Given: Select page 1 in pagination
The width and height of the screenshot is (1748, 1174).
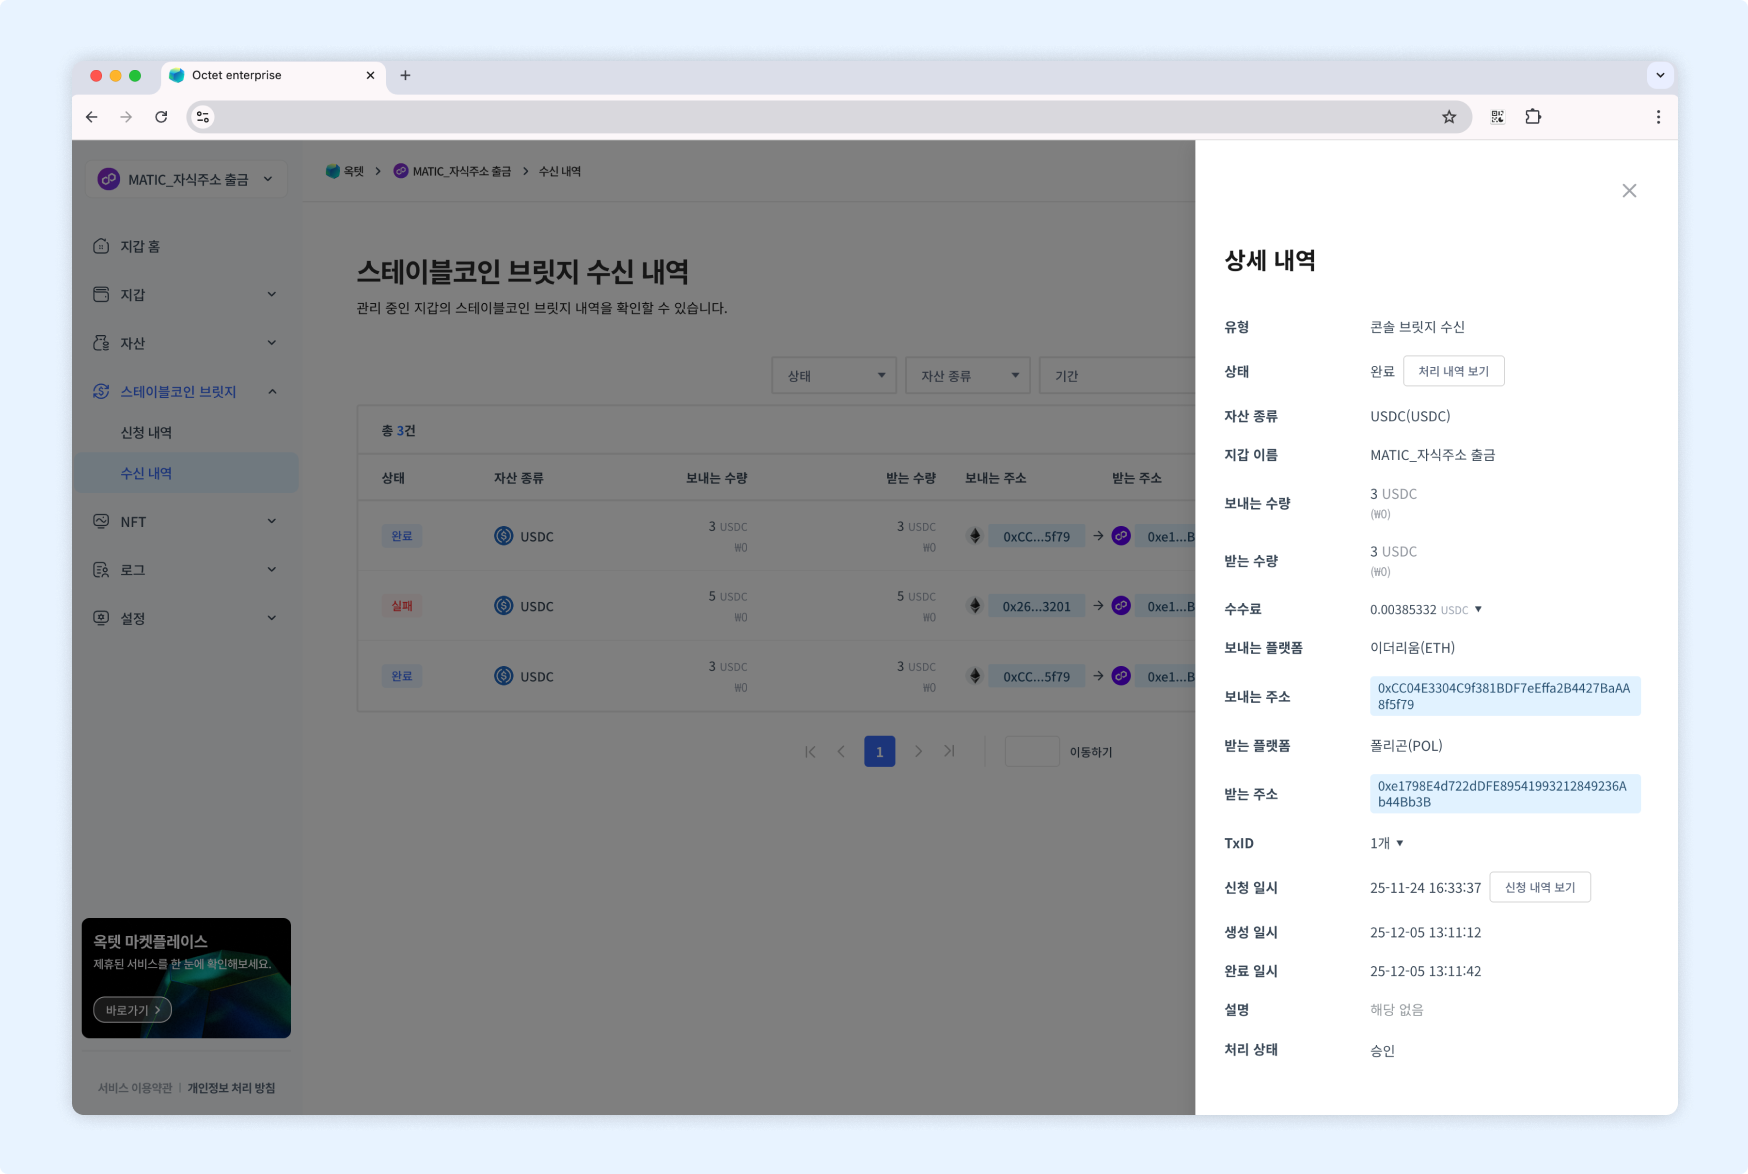Looking at the screenshot, I should (x=880, y=751).
